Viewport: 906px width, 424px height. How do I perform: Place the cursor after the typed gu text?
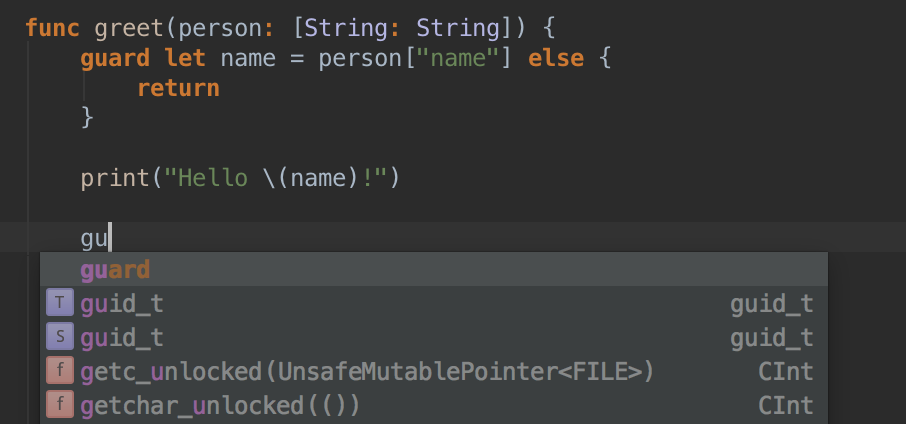coord(110,237)
